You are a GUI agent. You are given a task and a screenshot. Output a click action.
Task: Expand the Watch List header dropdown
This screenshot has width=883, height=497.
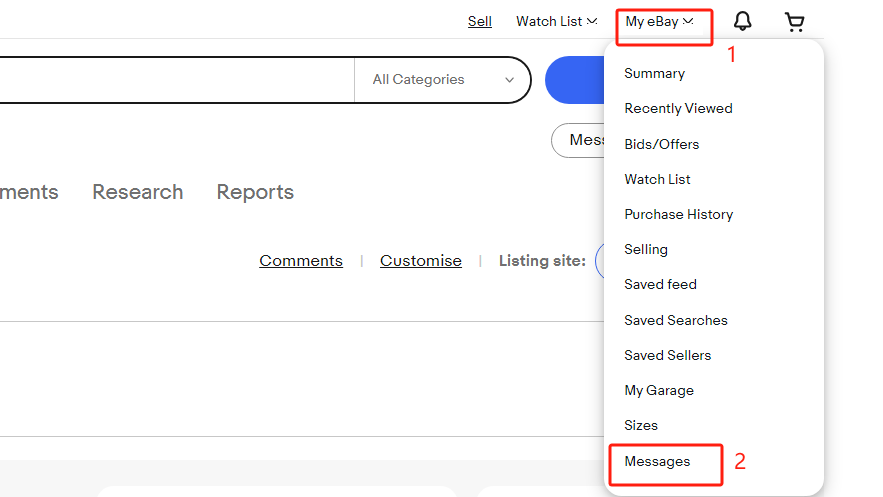tap(556, 21)
